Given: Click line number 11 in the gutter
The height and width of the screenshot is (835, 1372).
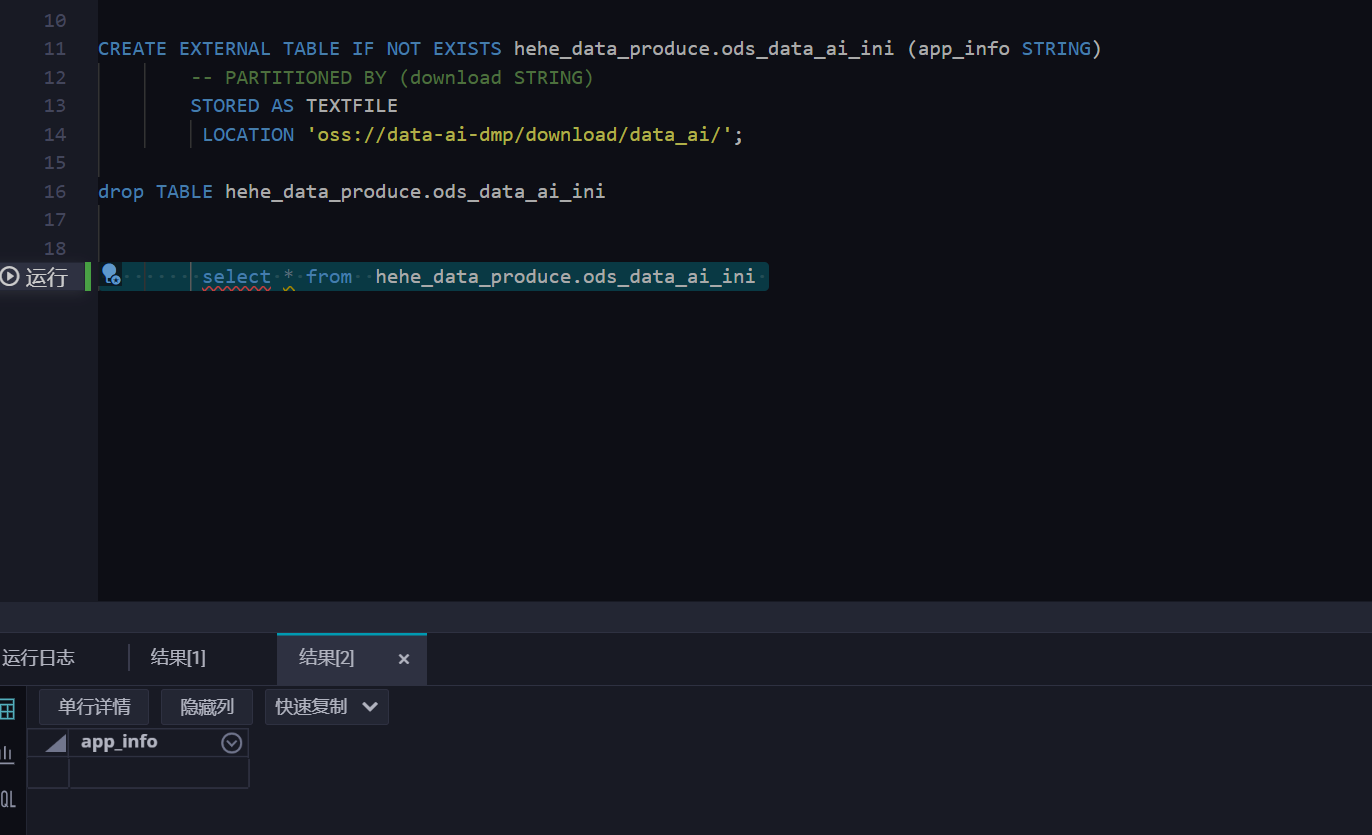Looking at the screenshot, I should tap(55, 49).
